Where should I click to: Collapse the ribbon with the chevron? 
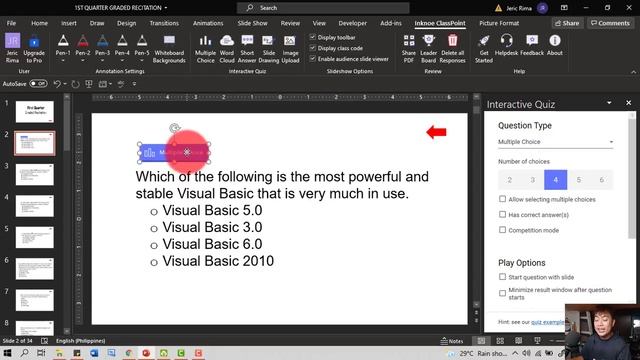(633, 72)
